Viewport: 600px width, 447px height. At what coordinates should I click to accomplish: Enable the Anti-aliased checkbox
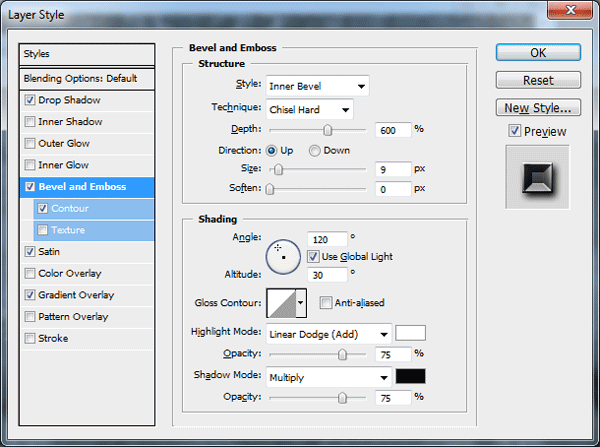326,303
